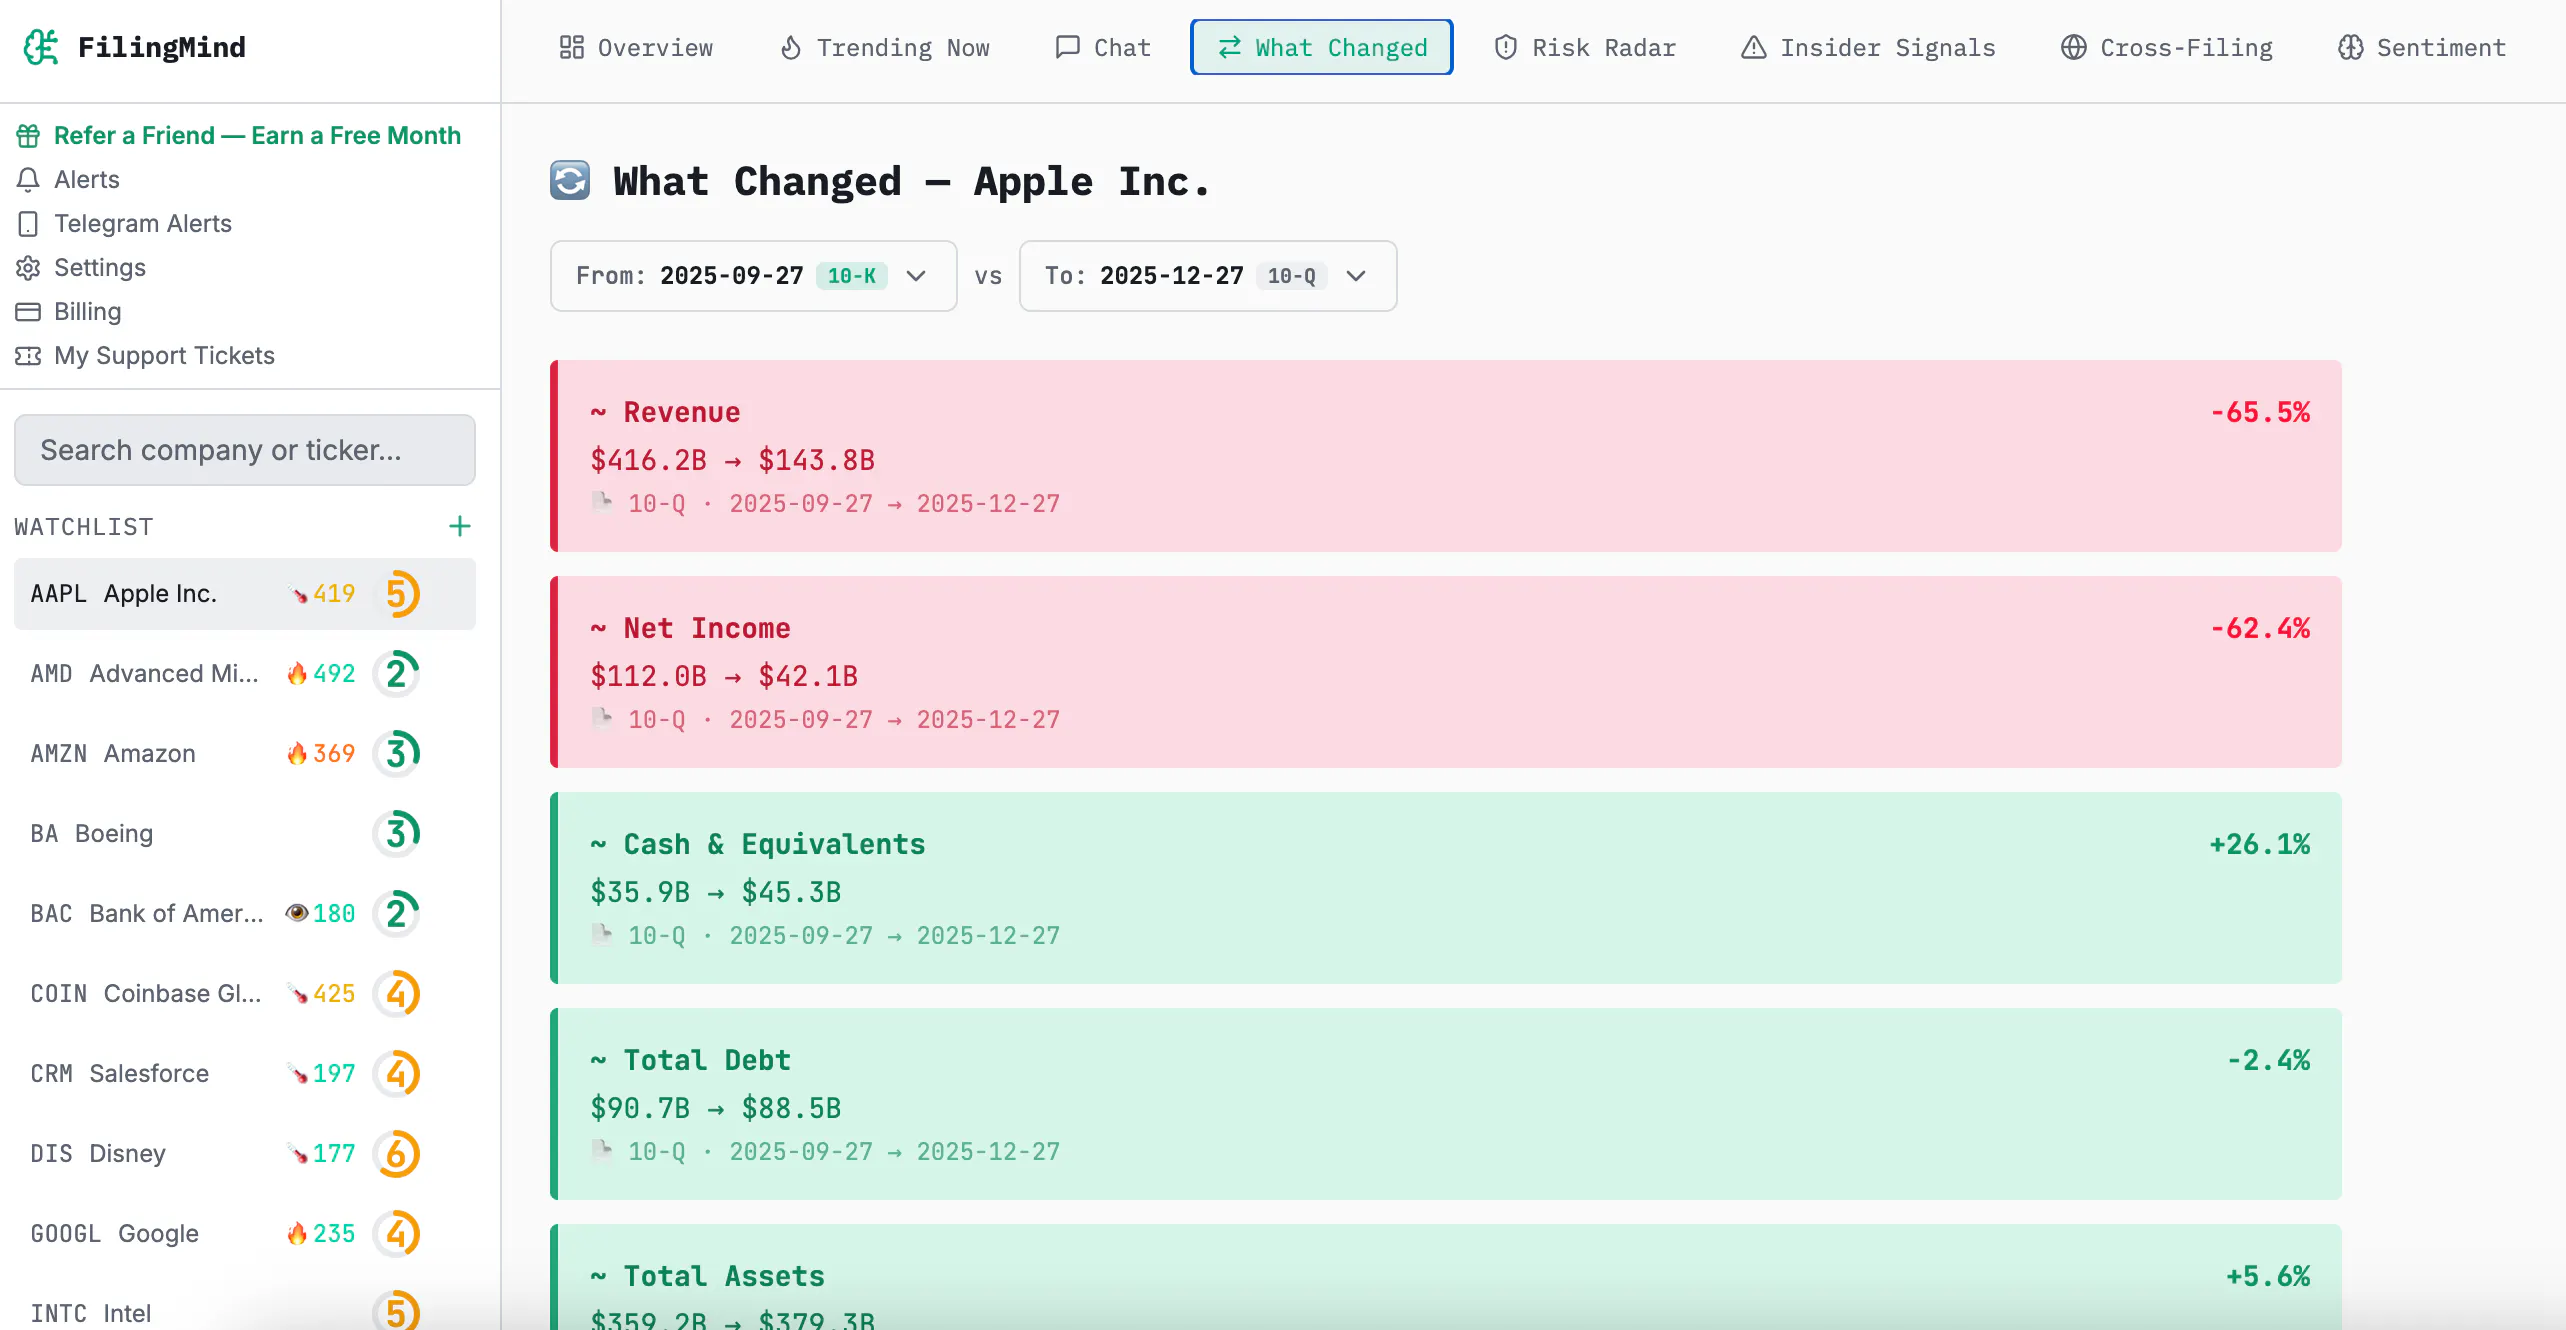Click the document icon in the Net Income card

coord(602,717)
